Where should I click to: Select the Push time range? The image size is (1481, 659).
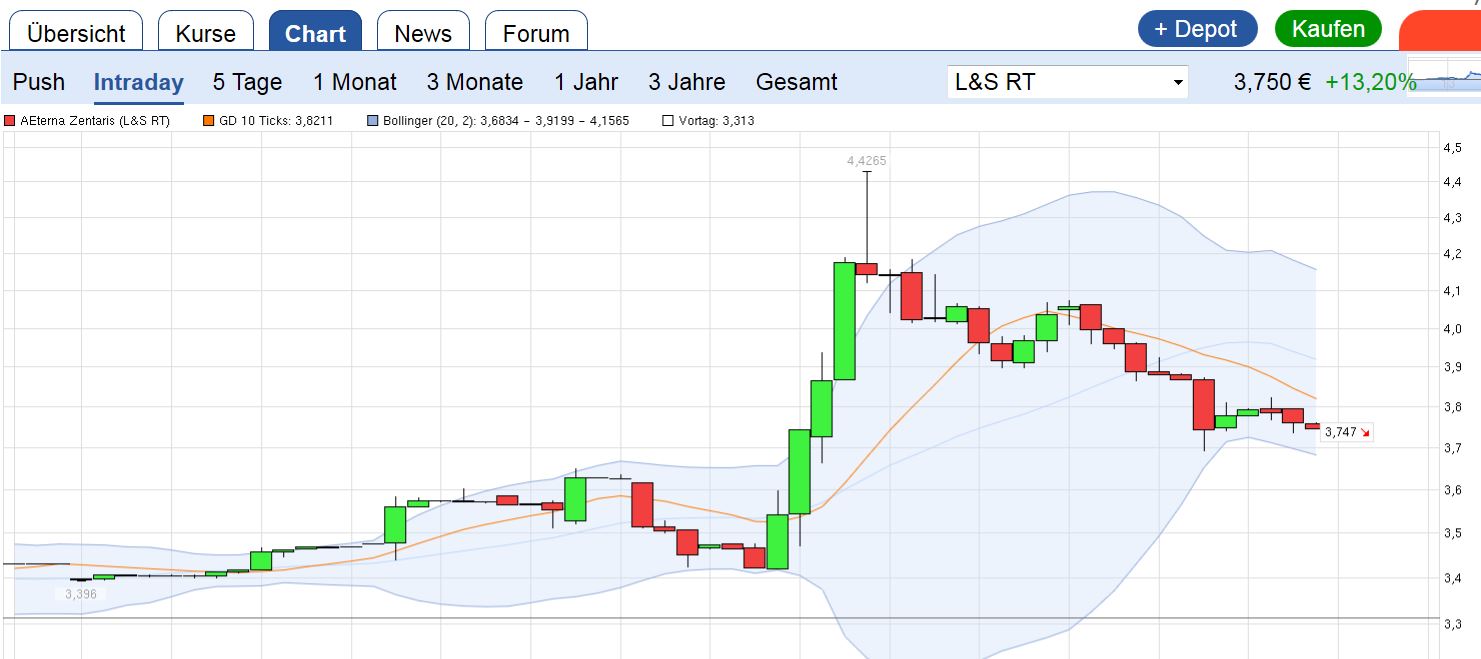point(39,82)
